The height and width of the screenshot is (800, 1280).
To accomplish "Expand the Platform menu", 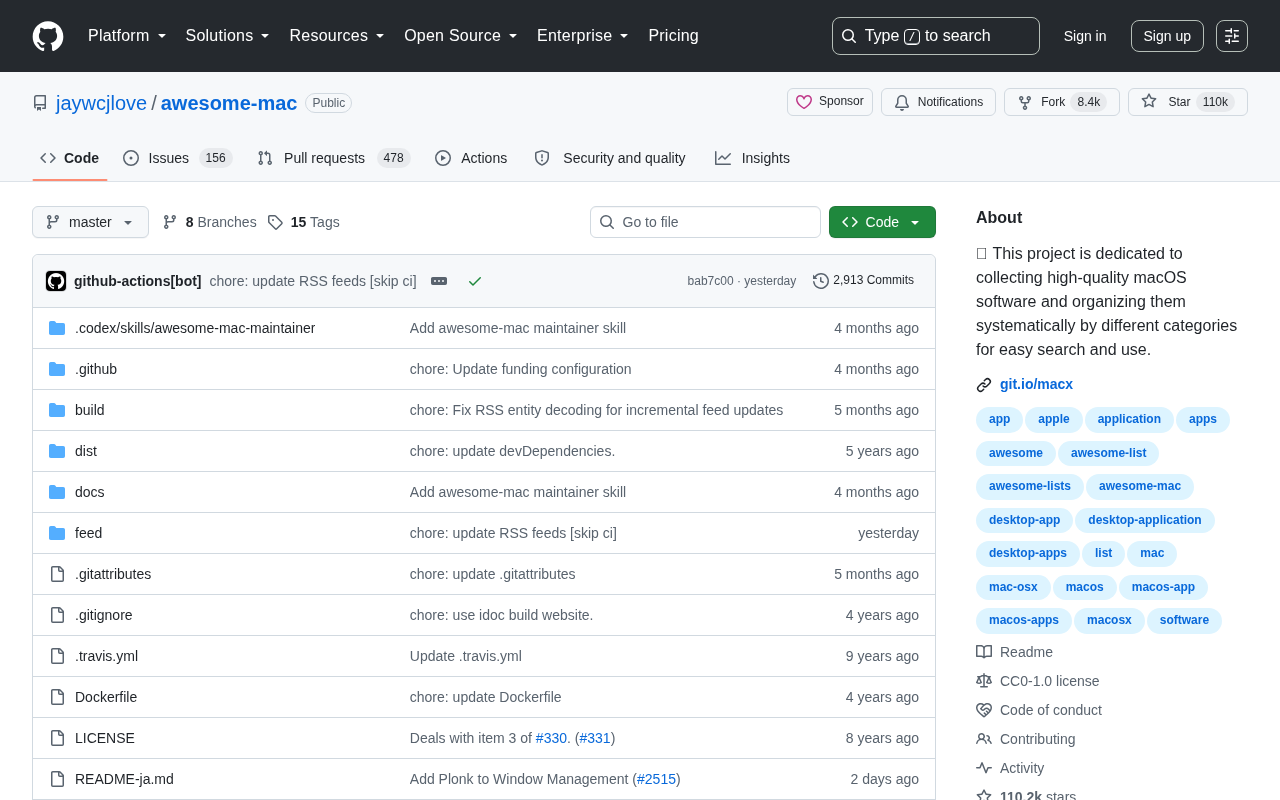I will [x=127, y=36].
